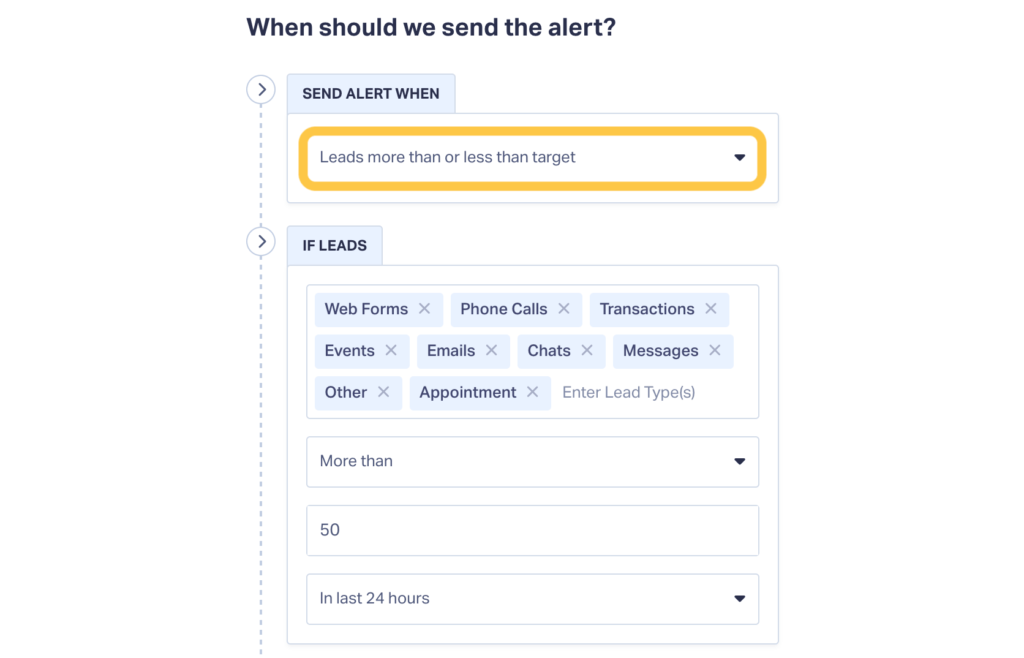Remove the Chats lead type
This screenshot has height=658, width=1024.
pos(588,351)
